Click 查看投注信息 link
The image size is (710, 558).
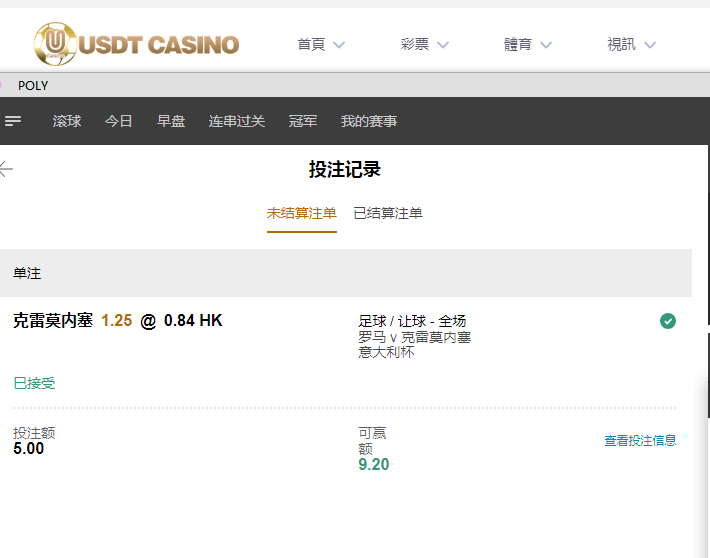click(640, 440)
